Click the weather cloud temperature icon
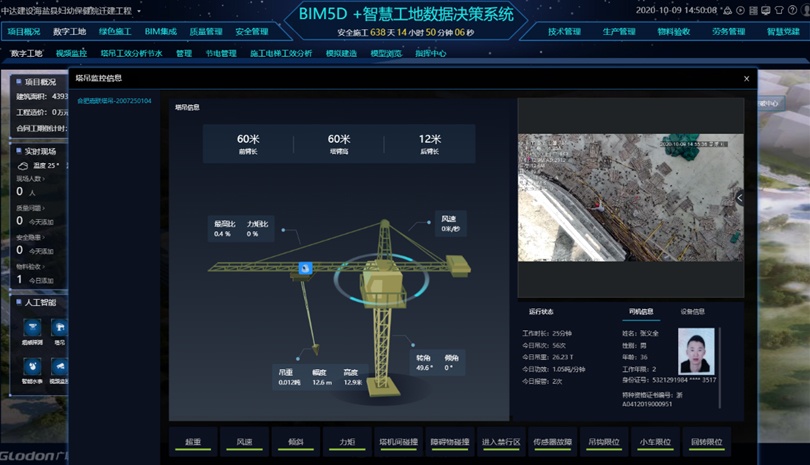The width and height of the screenshot is (810, 465). coord(23,165)
